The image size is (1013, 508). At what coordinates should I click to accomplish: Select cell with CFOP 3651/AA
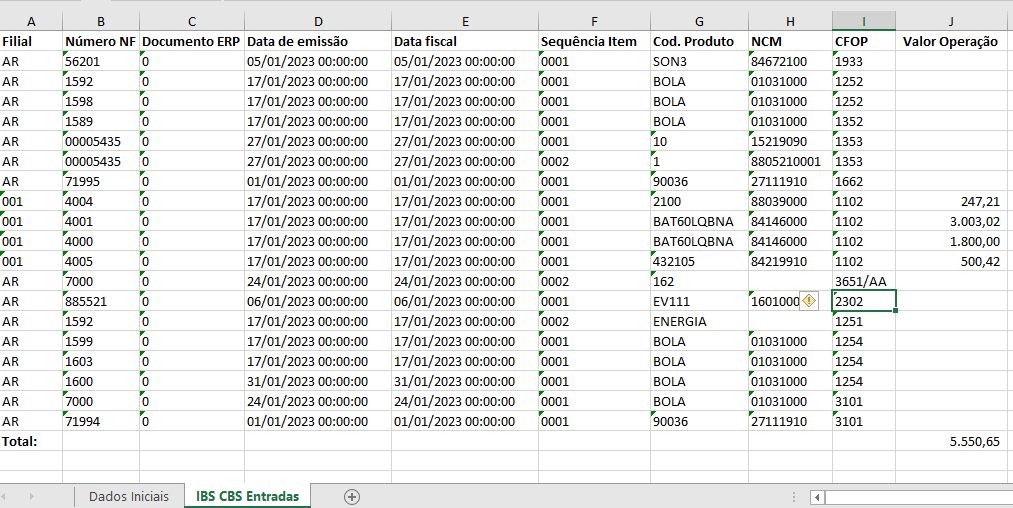point(863,281)
